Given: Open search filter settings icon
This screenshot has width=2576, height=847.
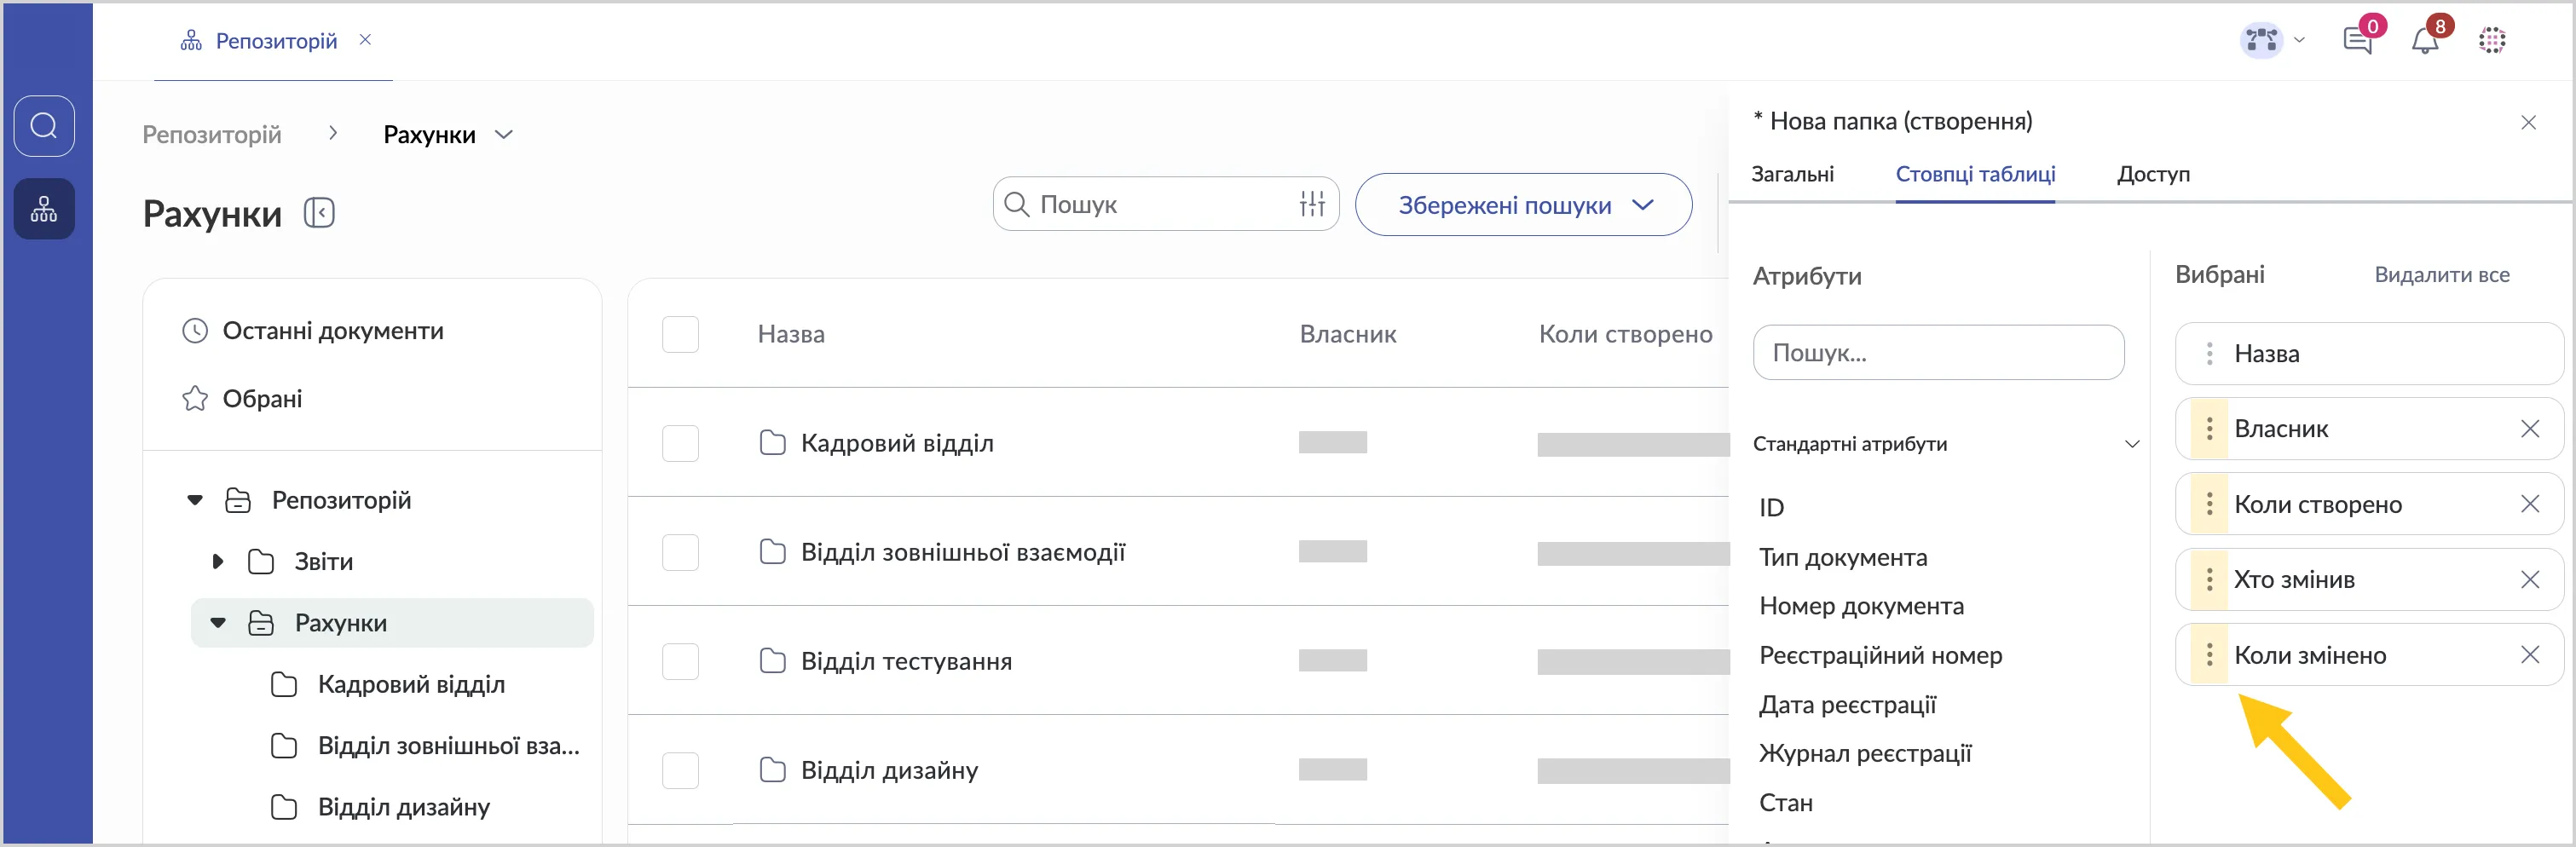Looking at the screenshot, I should [x=1311, y=204].
